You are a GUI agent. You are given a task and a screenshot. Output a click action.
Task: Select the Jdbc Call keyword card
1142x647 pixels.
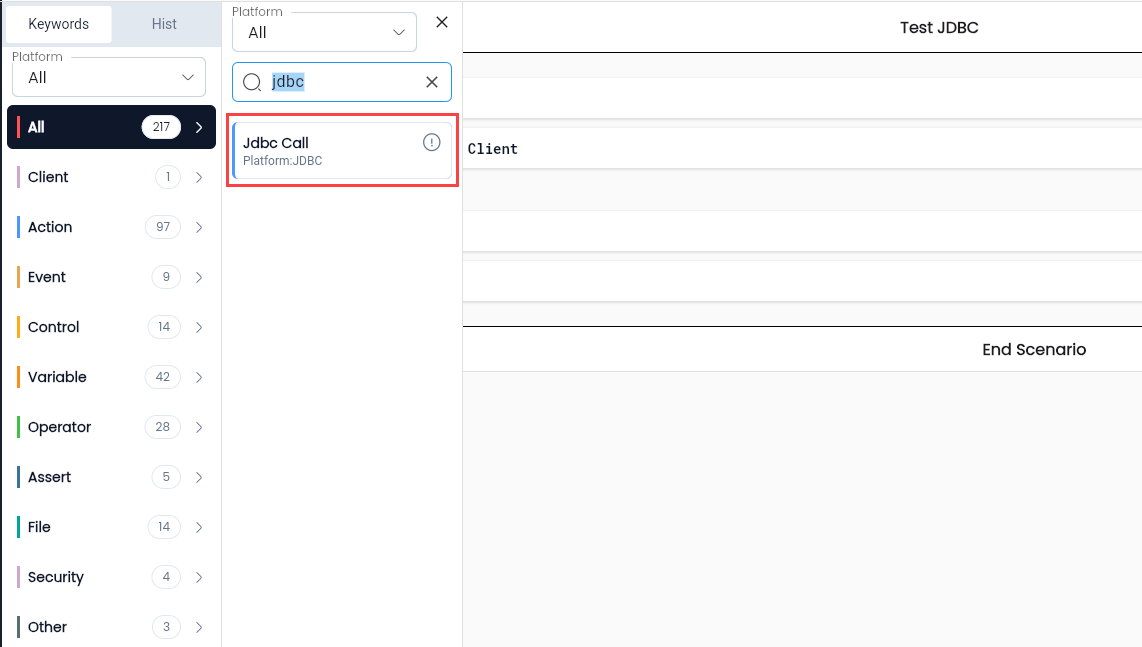pos(342,150)
